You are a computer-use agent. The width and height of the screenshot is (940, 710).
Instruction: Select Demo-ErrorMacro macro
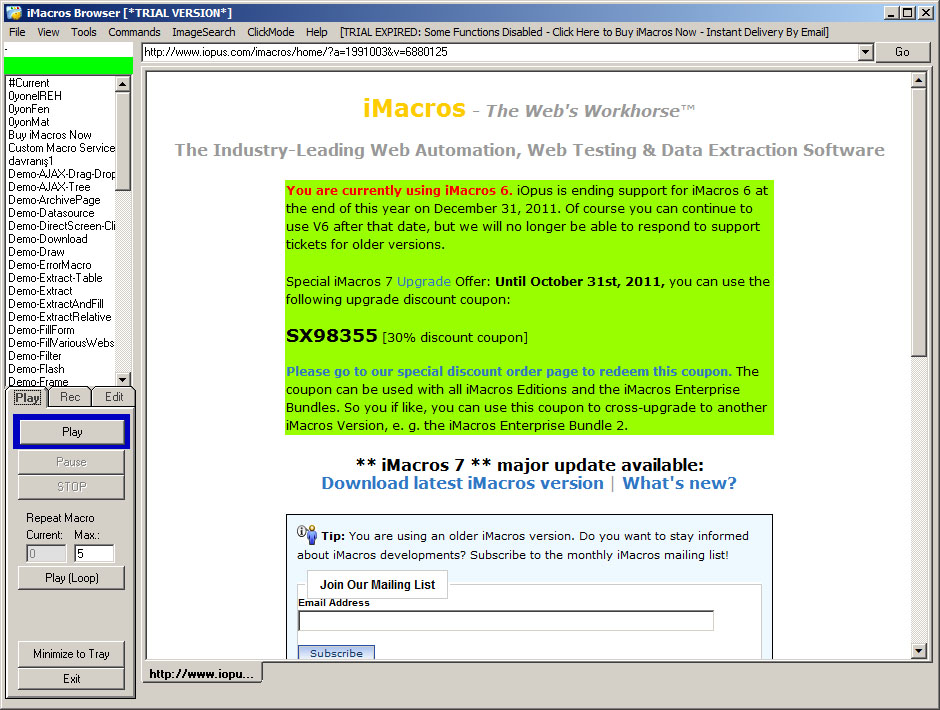point(61,265)
